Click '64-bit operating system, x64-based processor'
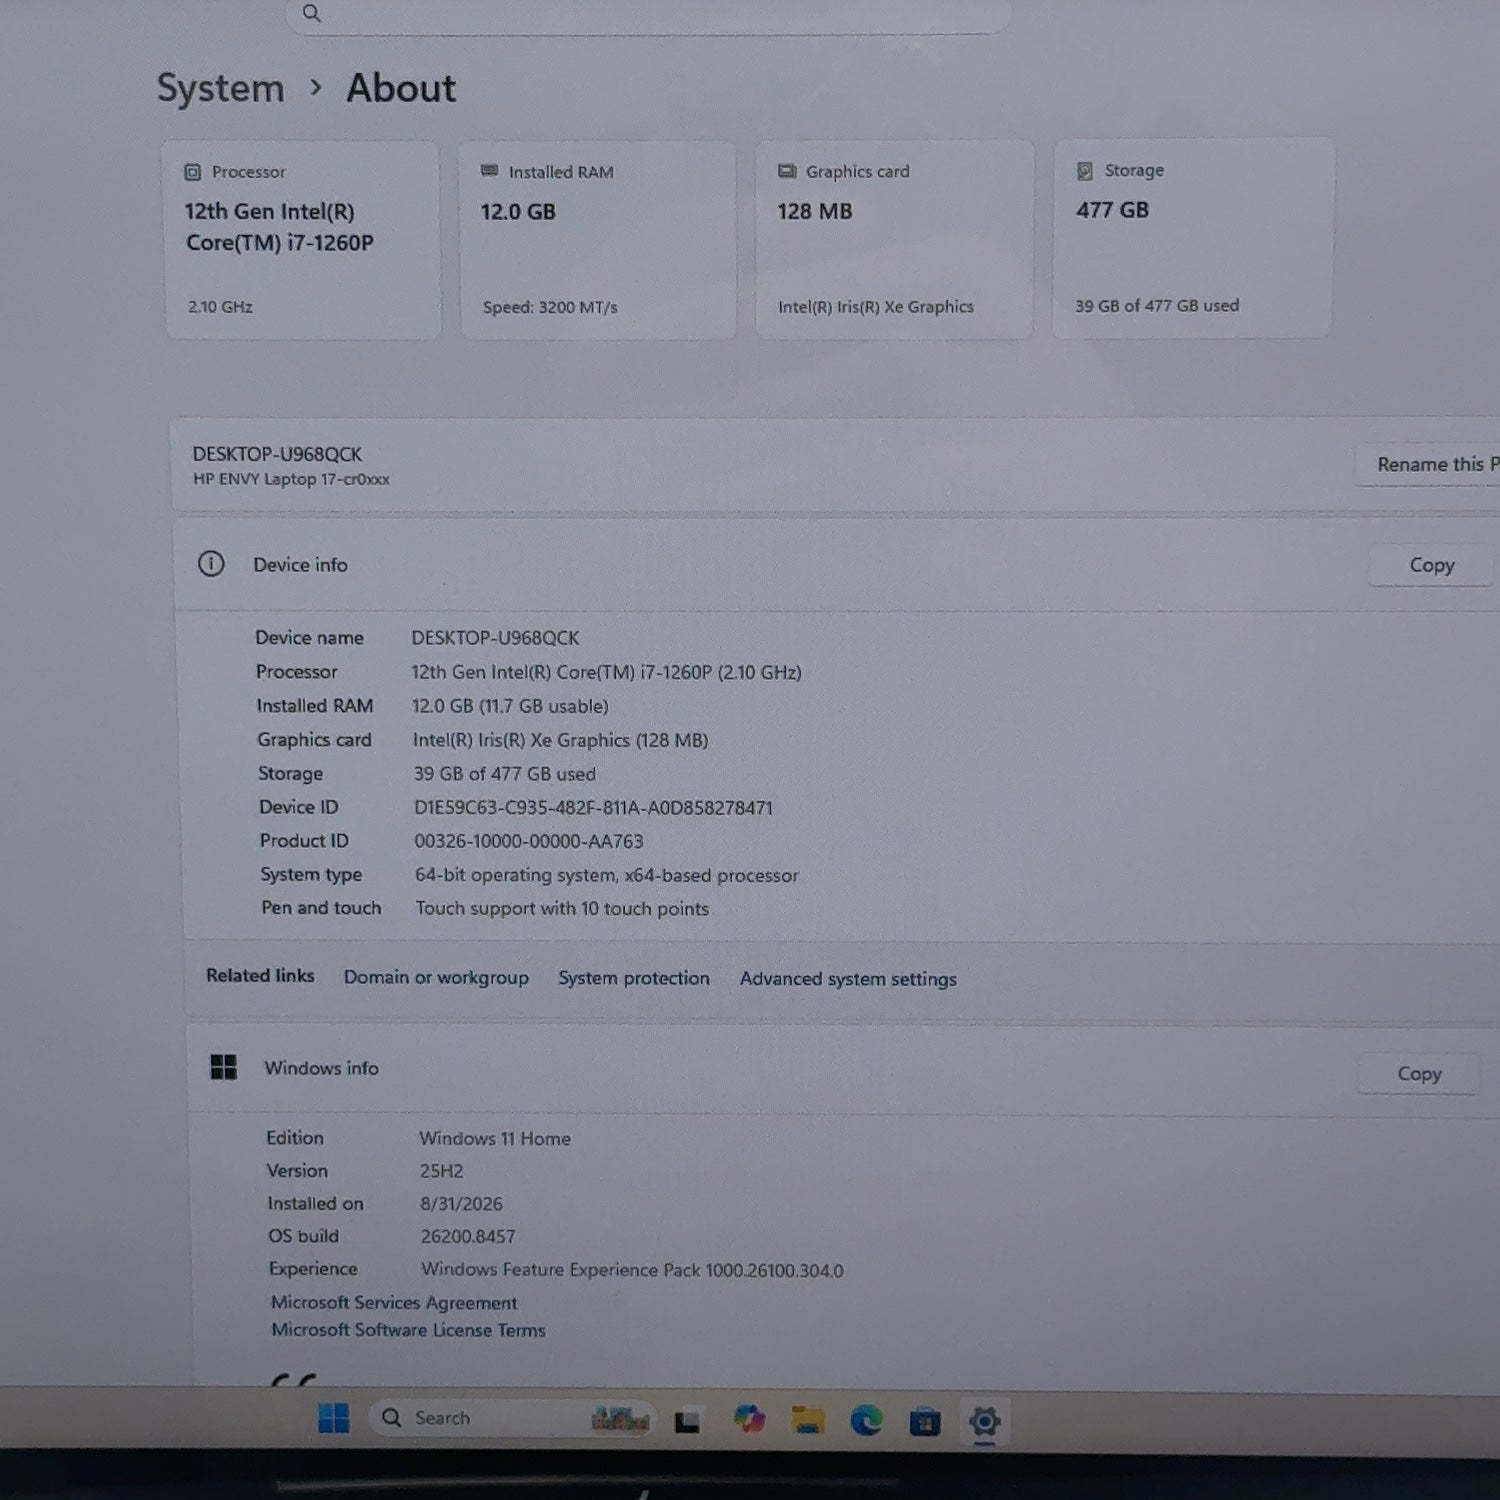This screenshot has width=1500, height=1500. [x=607, y=876]
